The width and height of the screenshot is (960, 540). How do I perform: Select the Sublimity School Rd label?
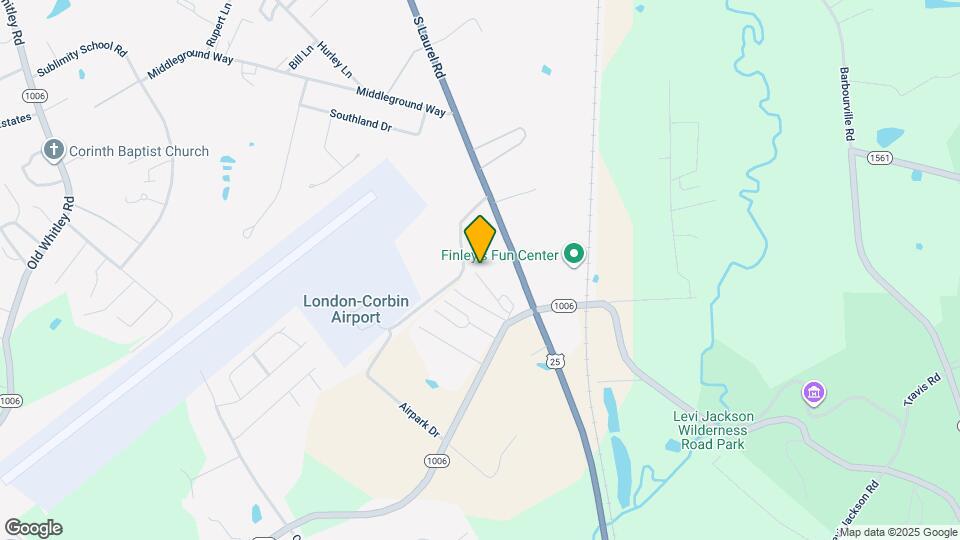(x=82, y=58)
